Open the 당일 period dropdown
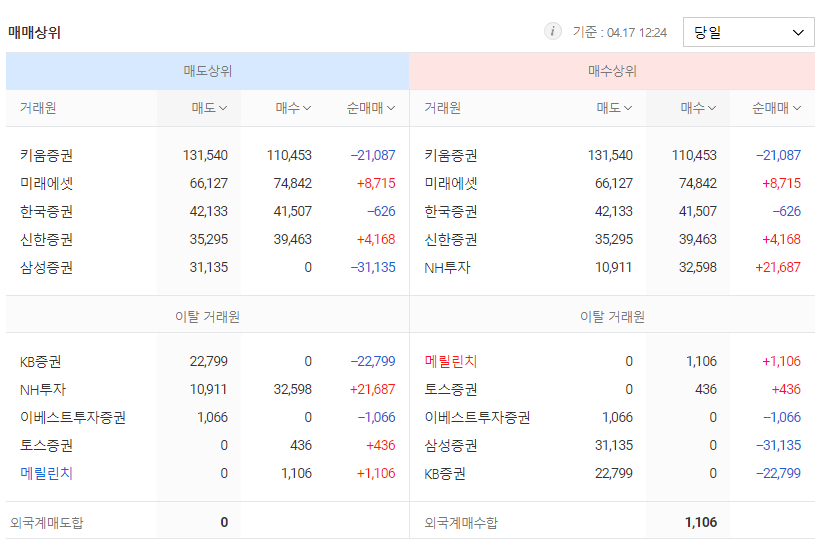Viewport: 823px width, 544px height. pos(748,32)
